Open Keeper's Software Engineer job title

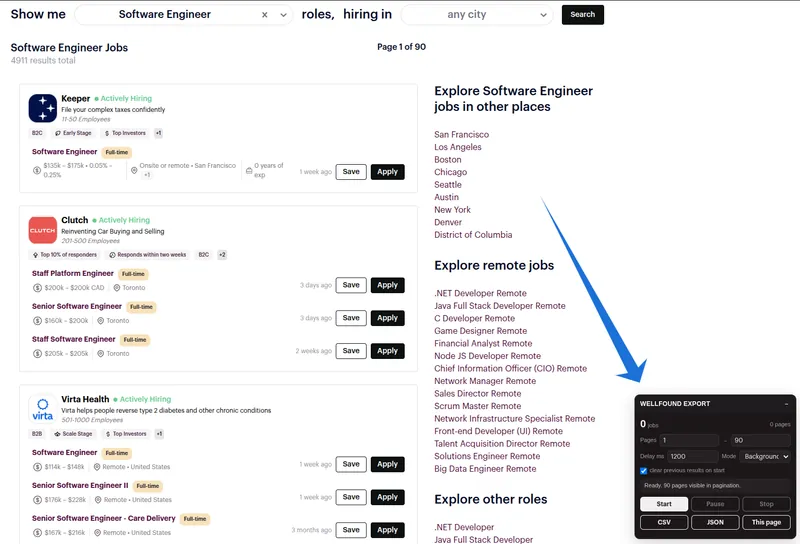click(64, 152)
